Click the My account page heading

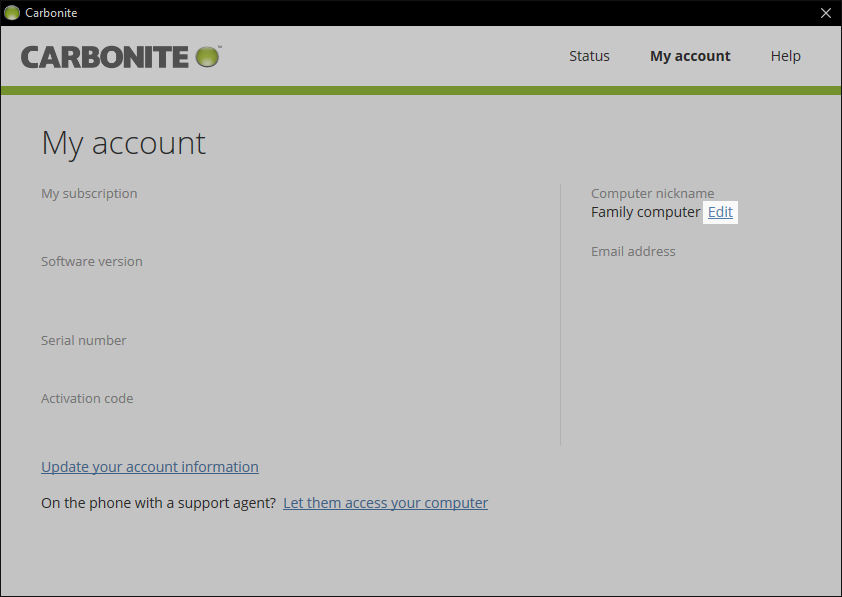(123, 143)
